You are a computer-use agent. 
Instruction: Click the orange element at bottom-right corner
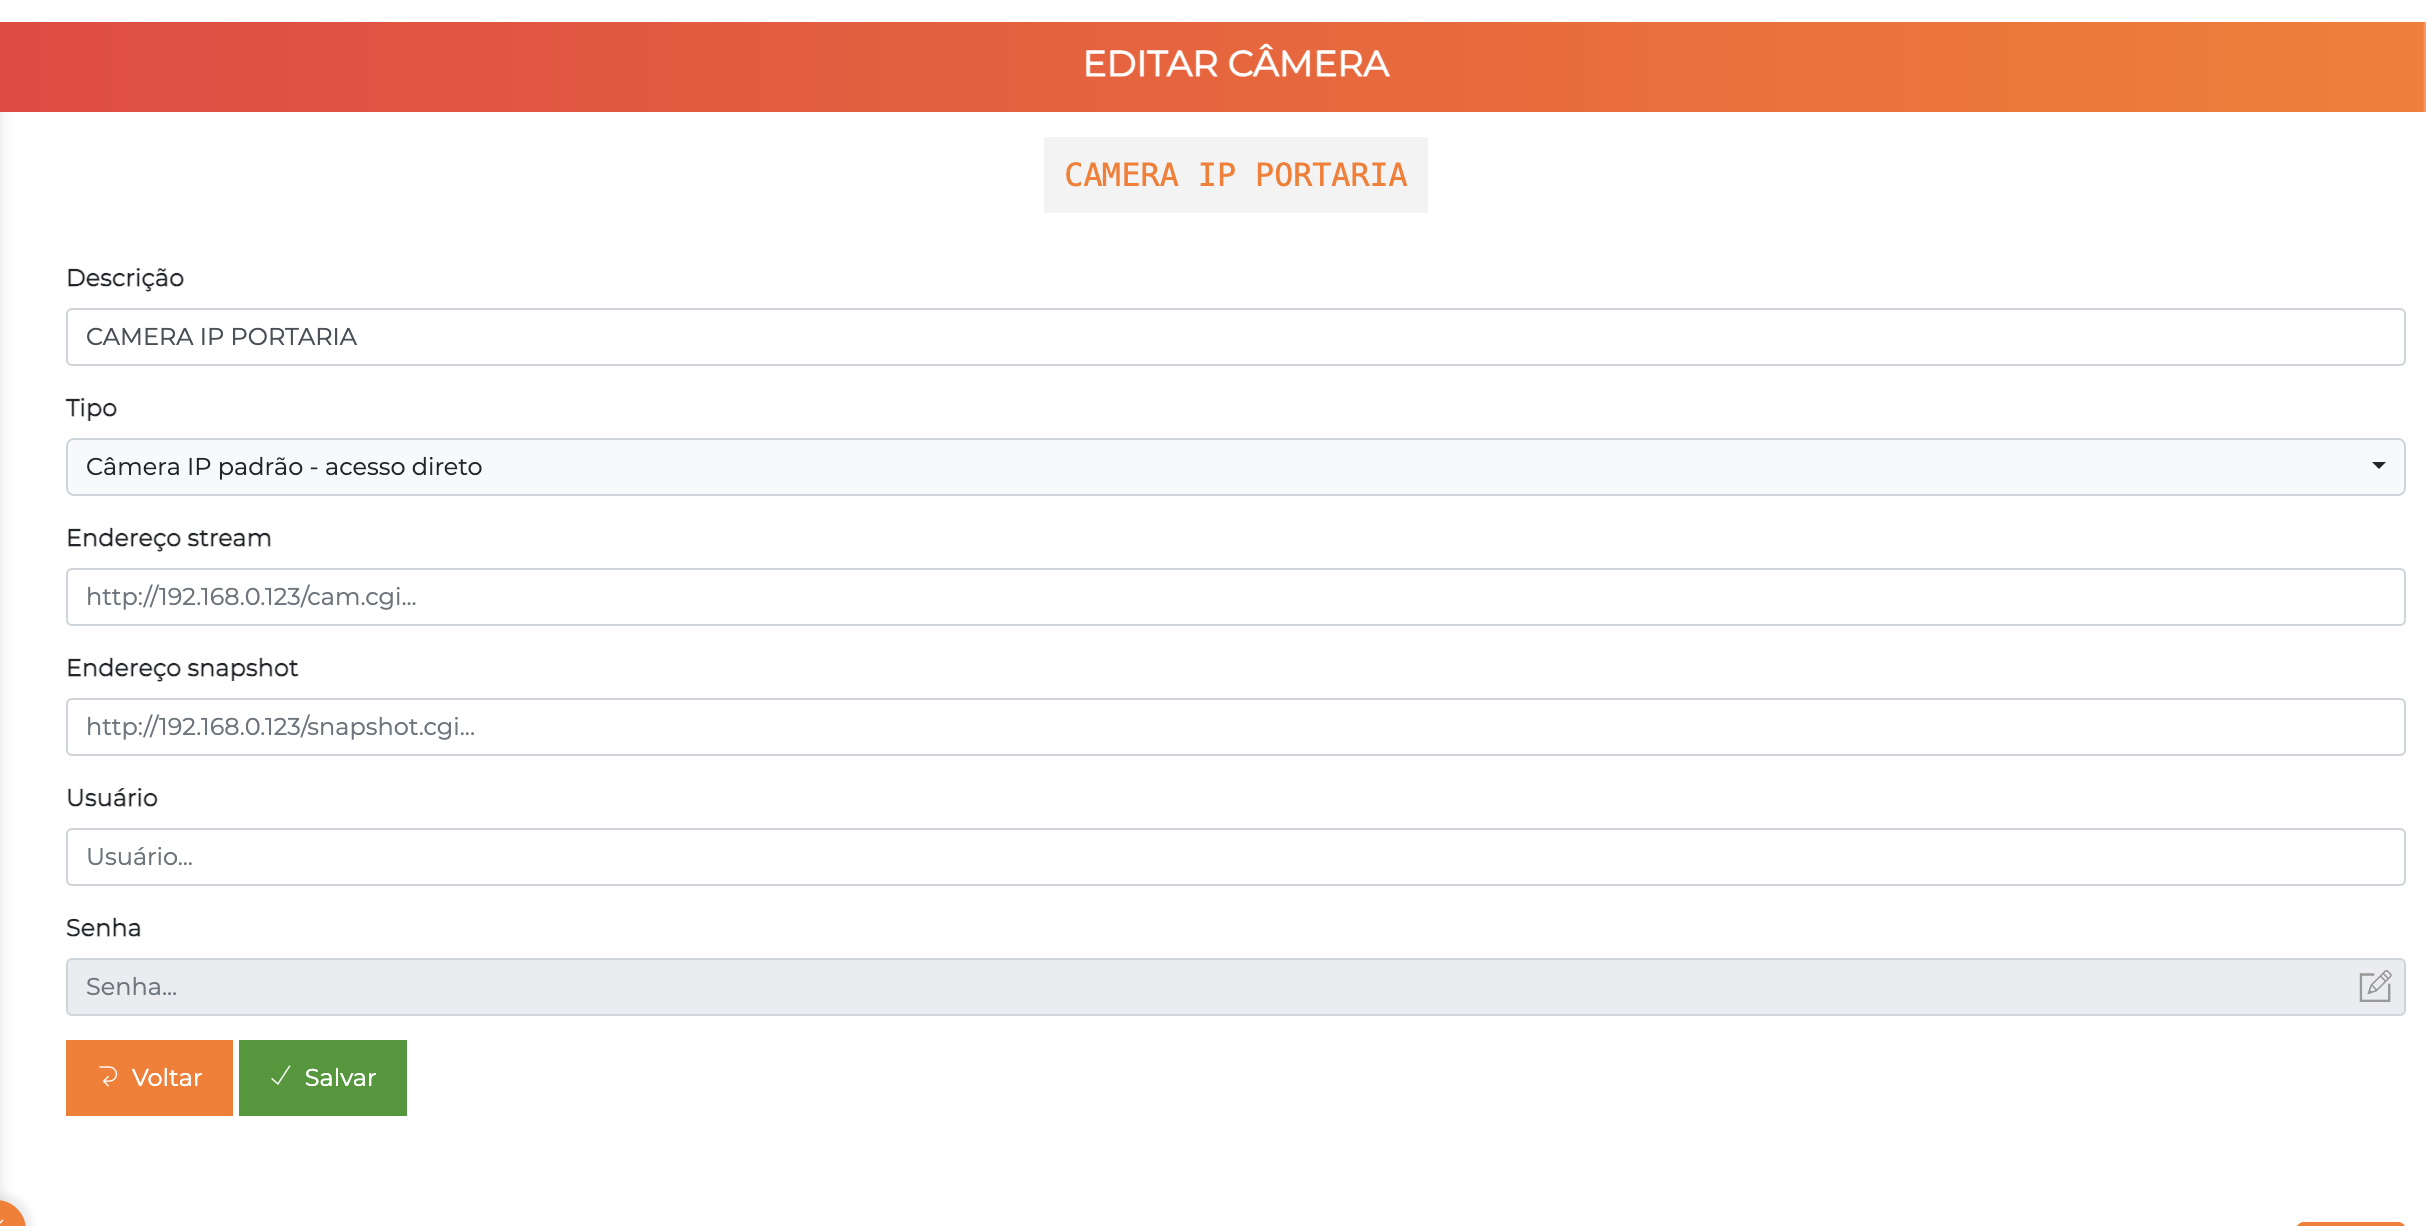coord(2350,1222)
